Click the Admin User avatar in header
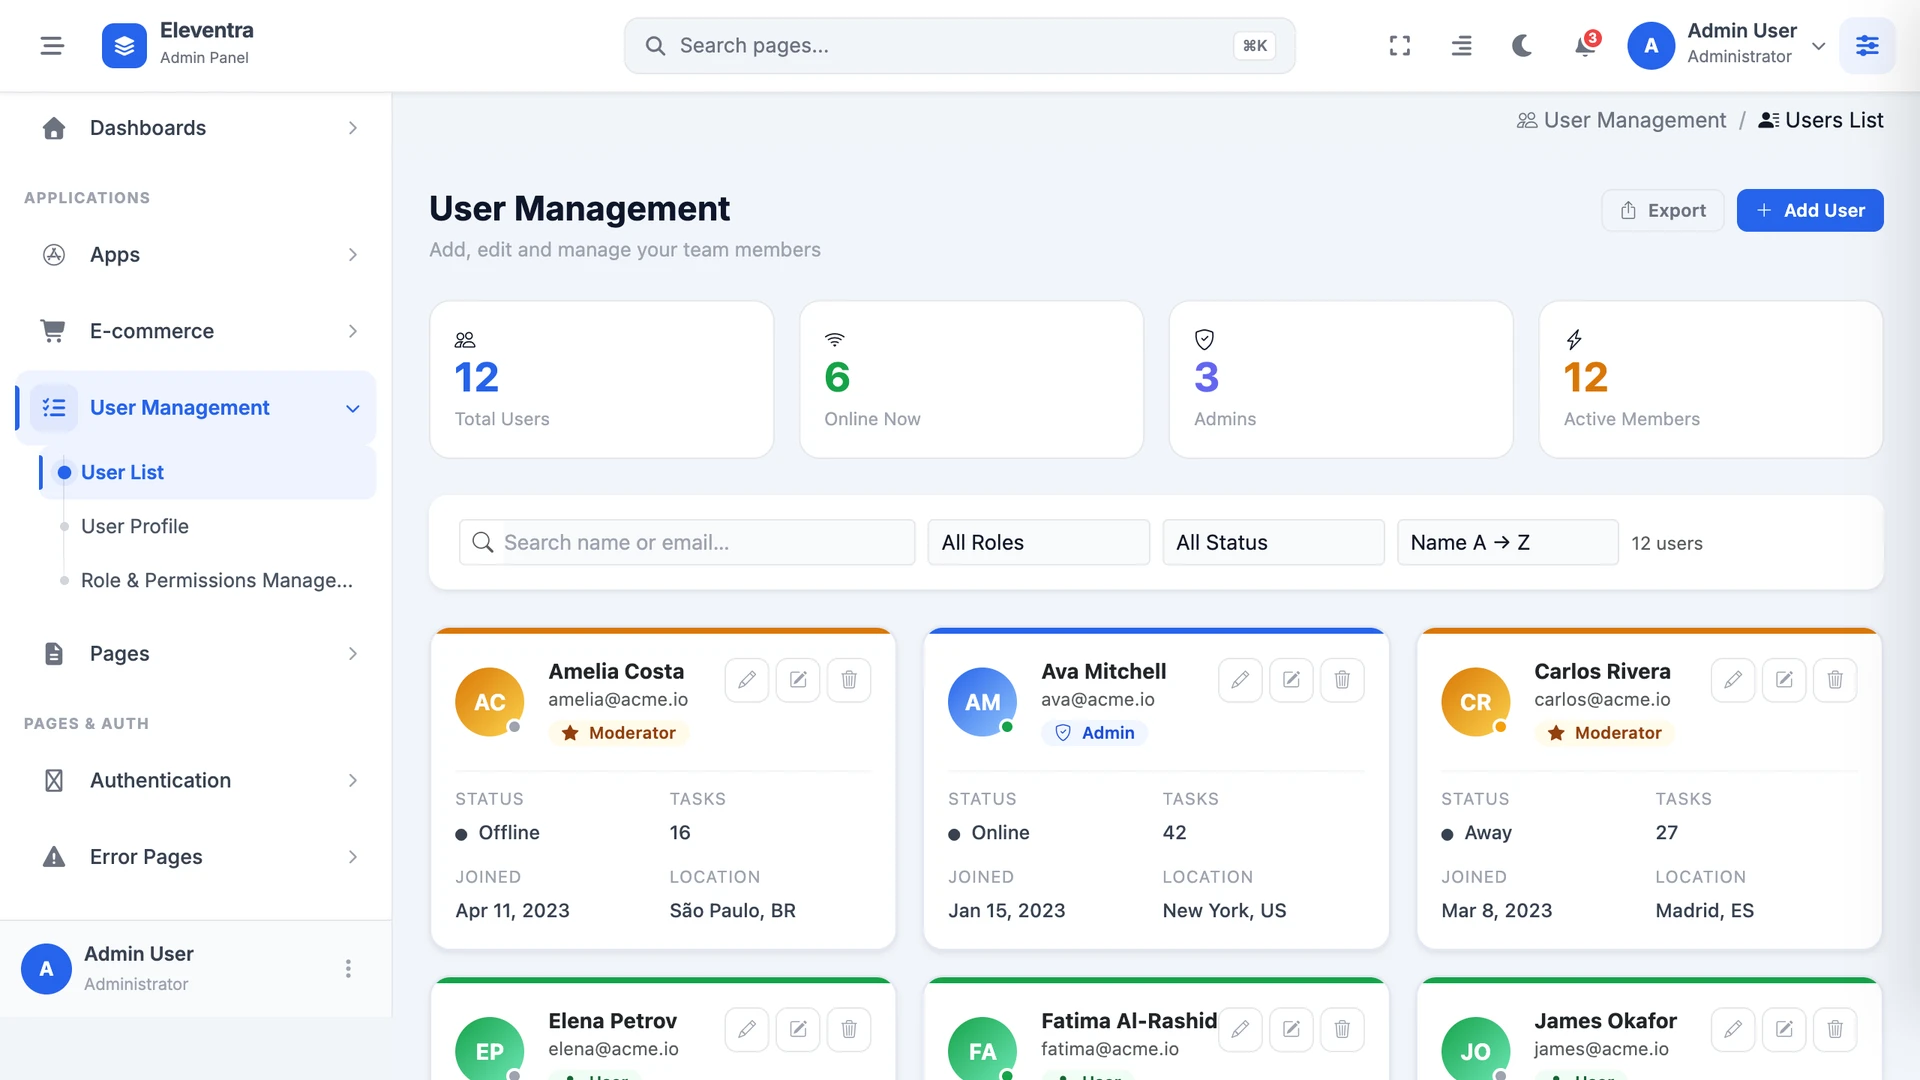This screenshot has width=1920, height=1080. pyautogui.click(x=1651, y=45)
